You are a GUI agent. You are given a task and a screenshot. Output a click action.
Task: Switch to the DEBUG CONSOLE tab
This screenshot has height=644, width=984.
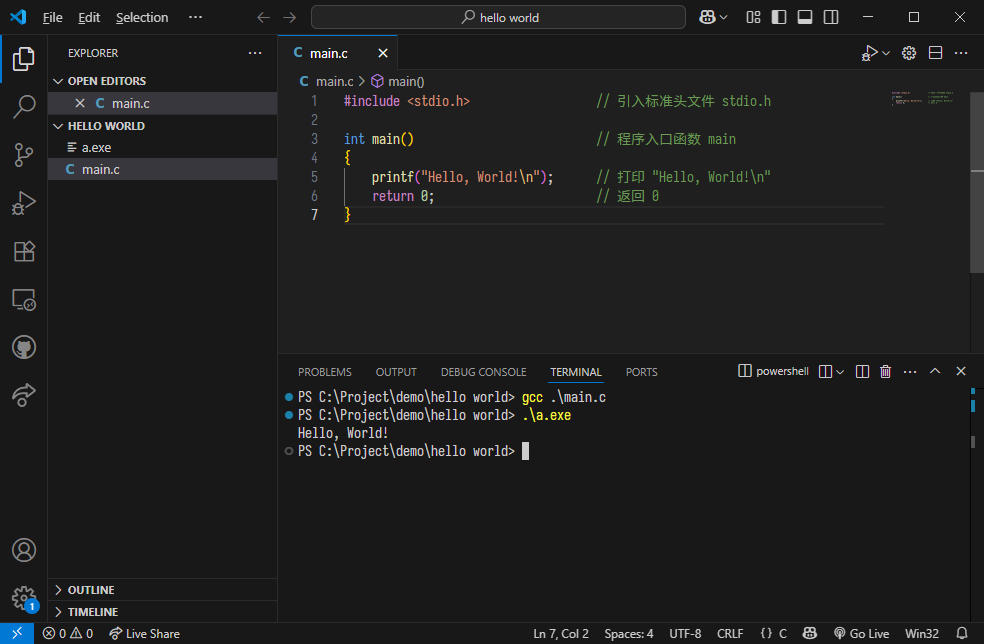[483, 371]
